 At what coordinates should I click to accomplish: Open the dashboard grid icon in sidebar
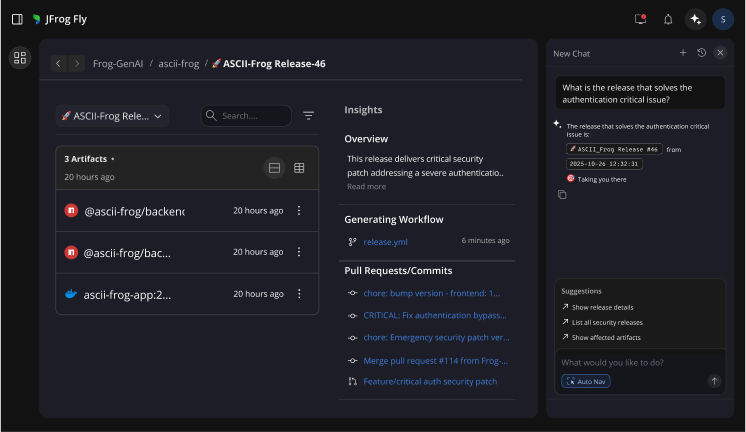20,58
